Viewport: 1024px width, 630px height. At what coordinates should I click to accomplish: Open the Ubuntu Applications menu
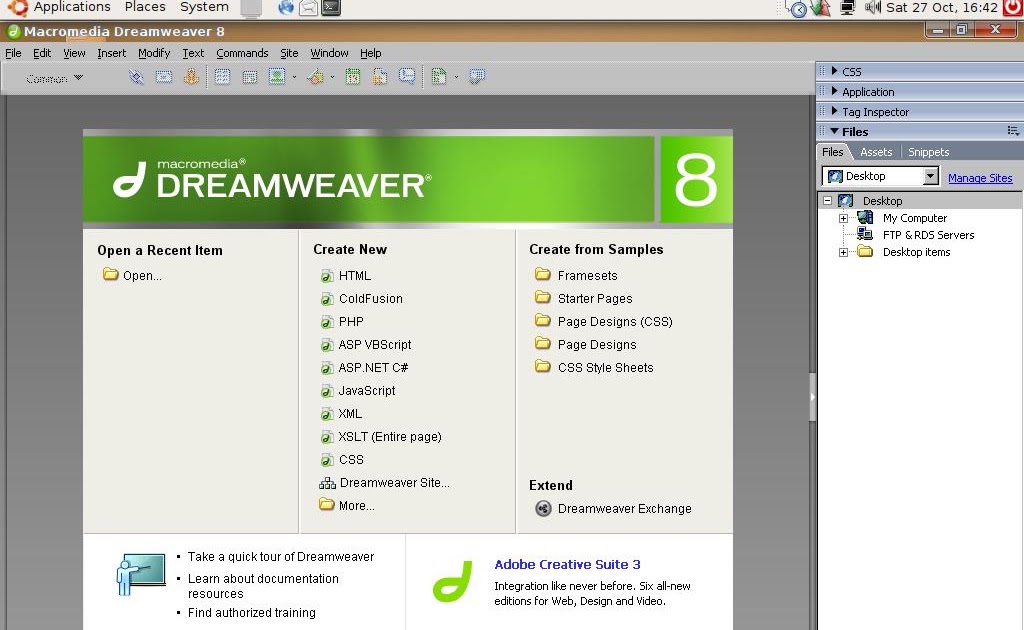click(72, 7)
